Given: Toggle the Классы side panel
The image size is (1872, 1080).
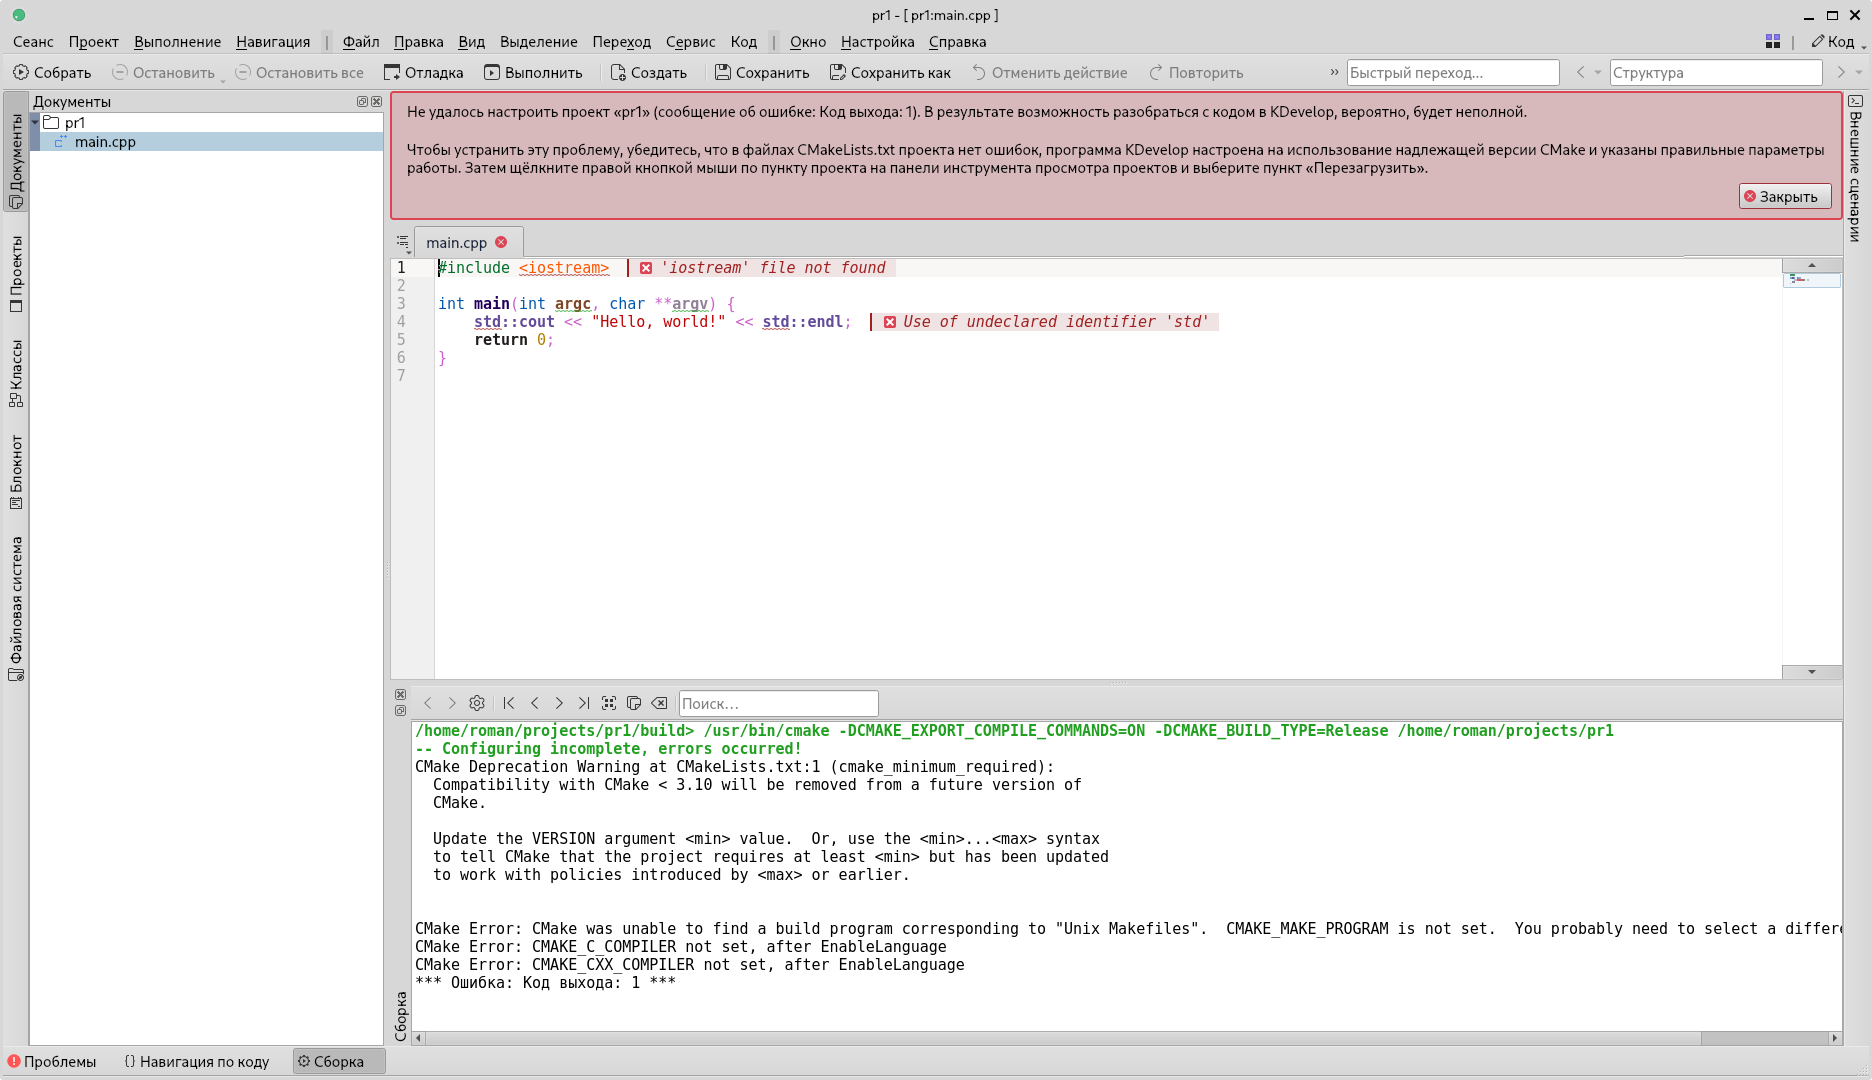Looking at the screenshot, I should click(x=16, y=373).
